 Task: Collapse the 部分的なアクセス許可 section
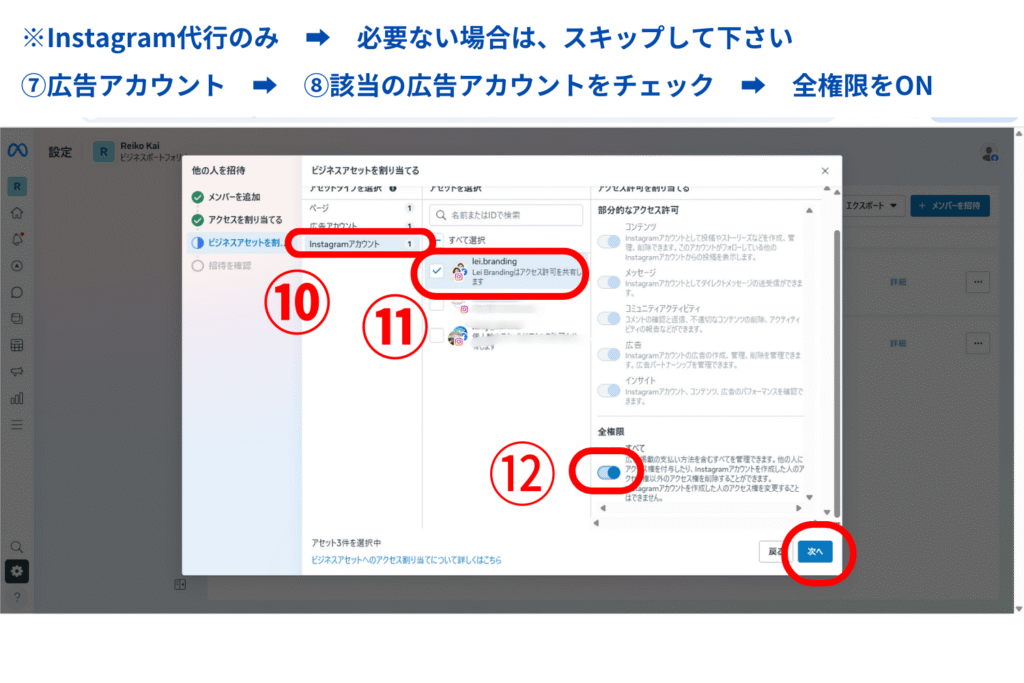(x=809, y=210)
